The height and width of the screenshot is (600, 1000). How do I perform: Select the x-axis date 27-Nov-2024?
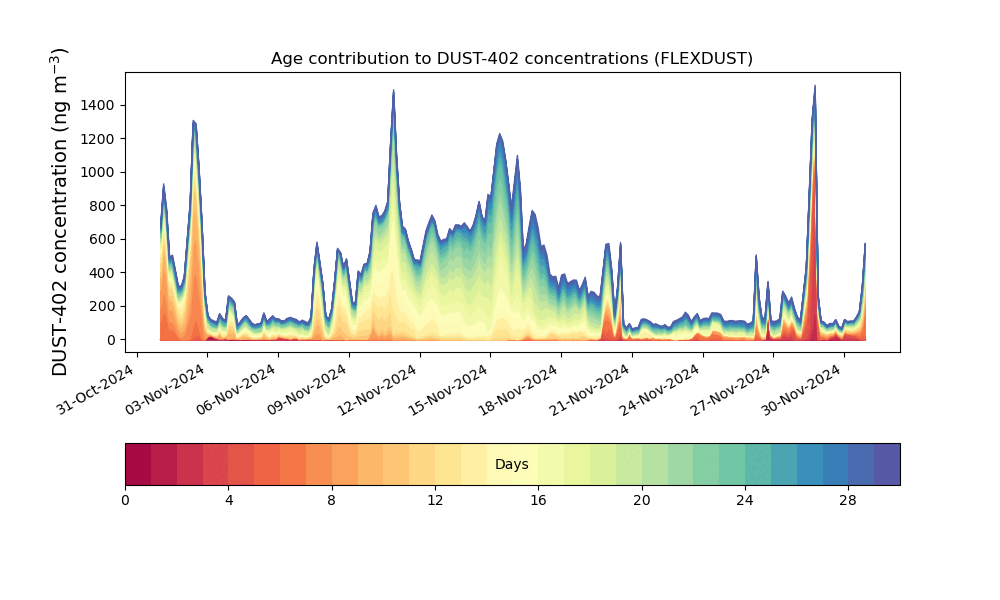[x=732, y=389]
